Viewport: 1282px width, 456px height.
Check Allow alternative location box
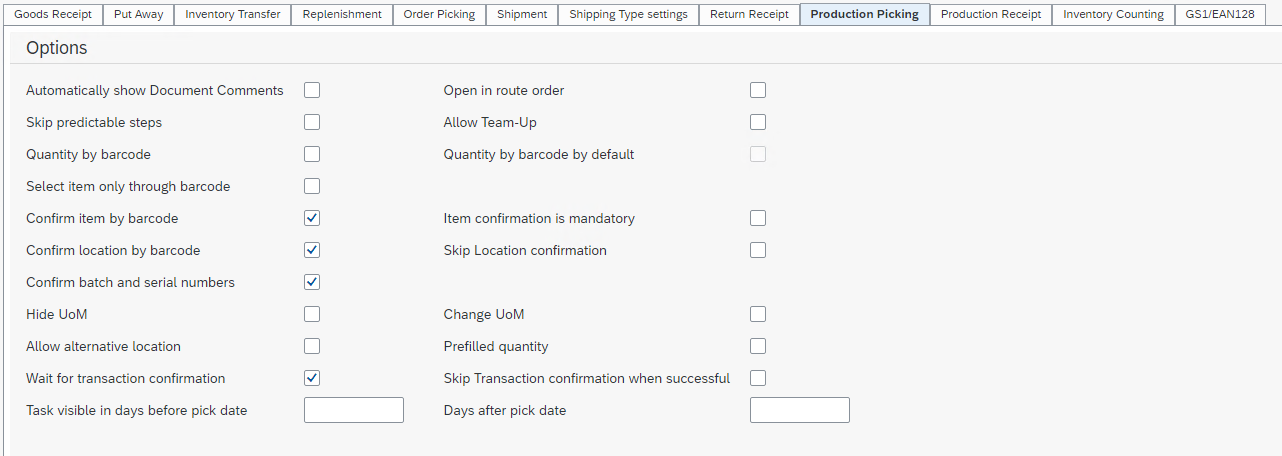pyautogui.click(x=312, y=346)
